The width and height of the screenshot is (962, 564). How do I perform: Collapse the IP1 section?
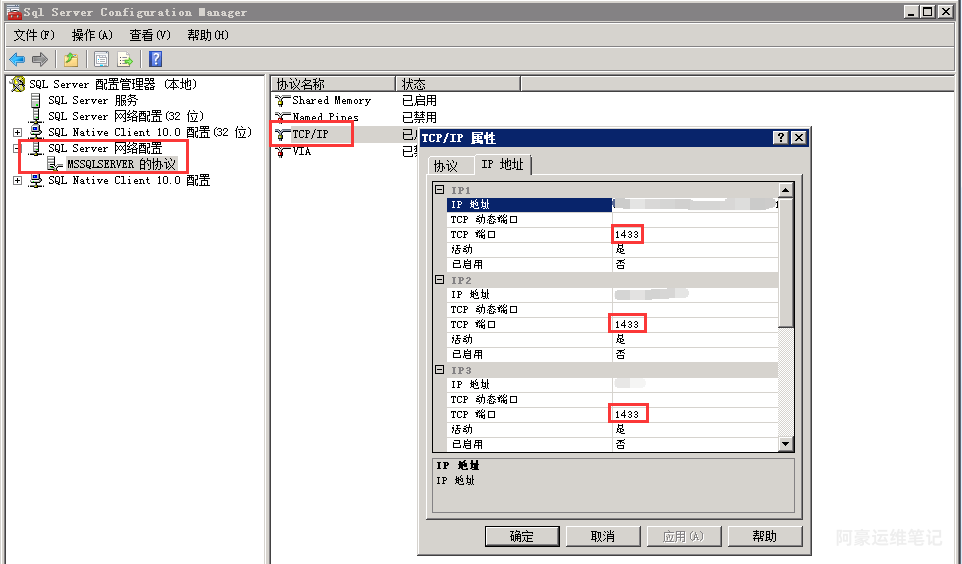point(439,190)
